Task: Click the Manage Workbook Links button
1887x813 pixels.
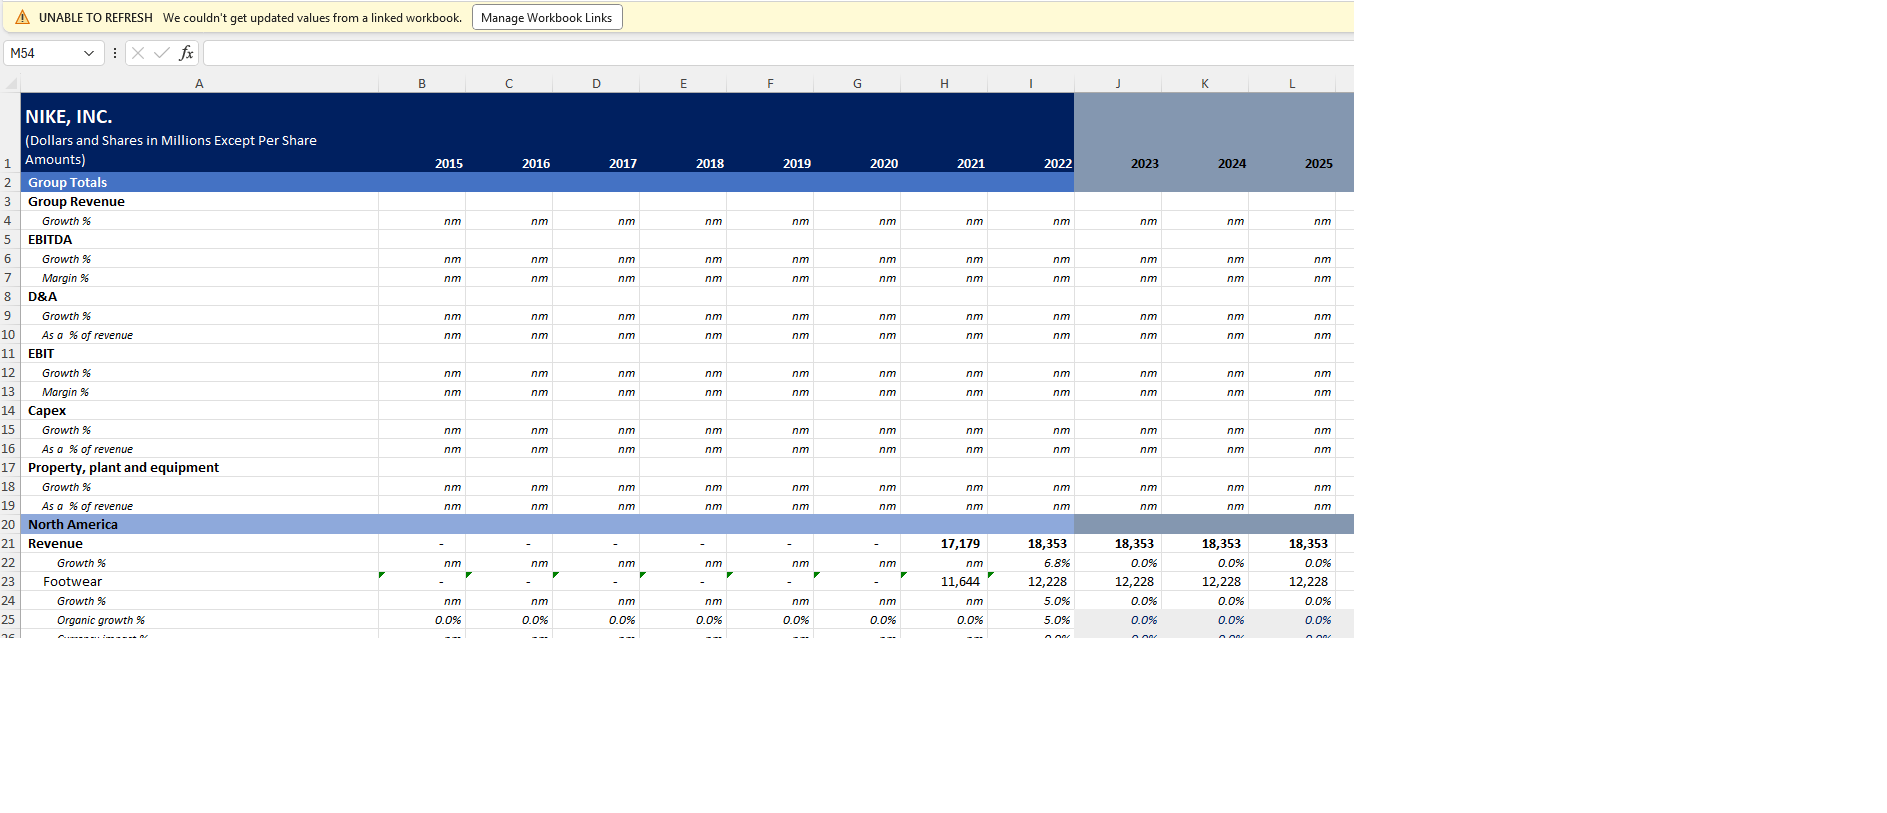Action: click(547, 17)
